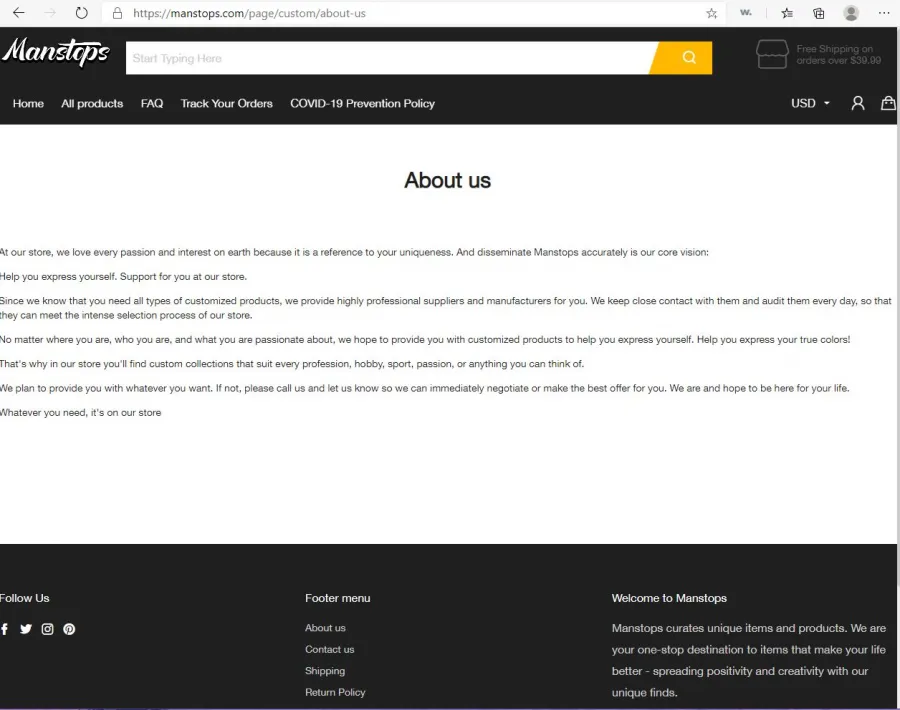Image resolution: width=900 pixels, height=710 pixels.
Task: Add page to favorites star icon
Action: coord(712,13)
